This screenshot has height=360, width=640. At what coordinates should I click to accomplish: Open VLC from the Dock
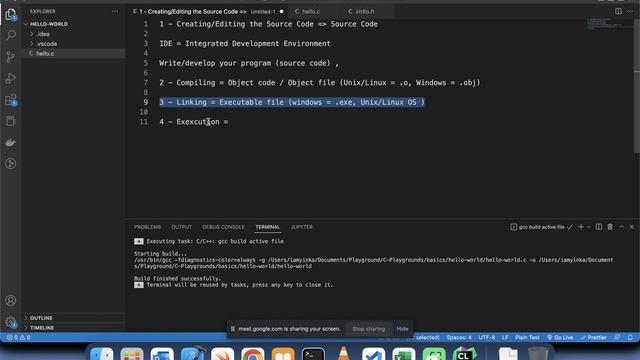point(343,353)
